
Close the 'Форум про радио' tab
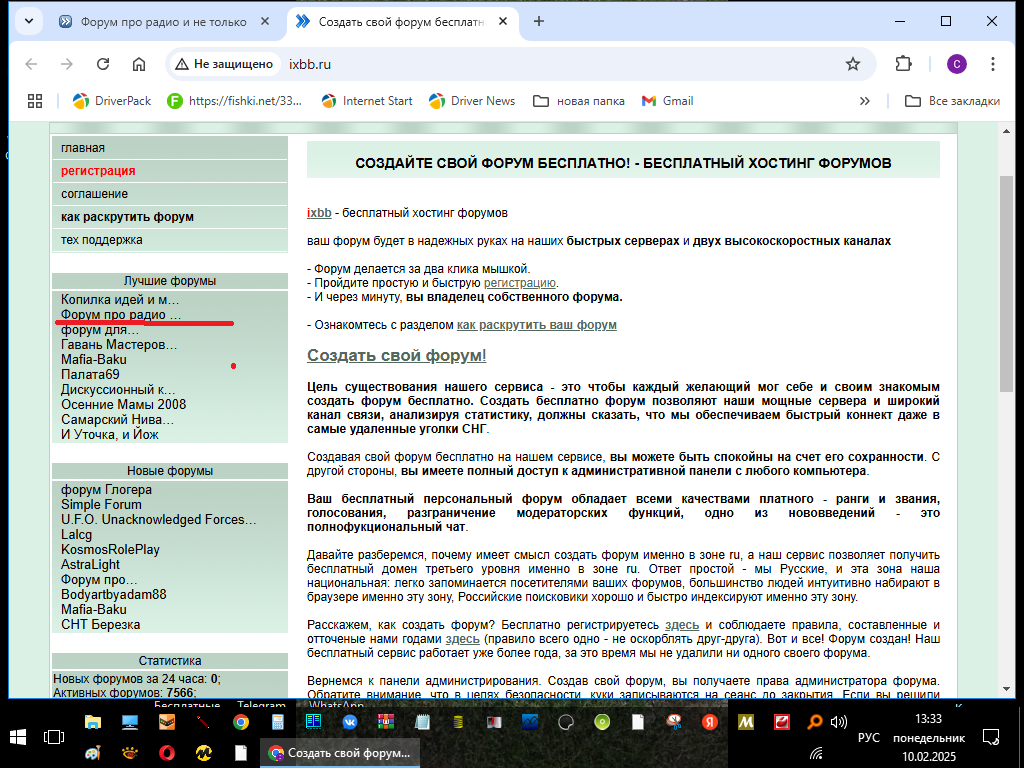click(x=264, y=22)
